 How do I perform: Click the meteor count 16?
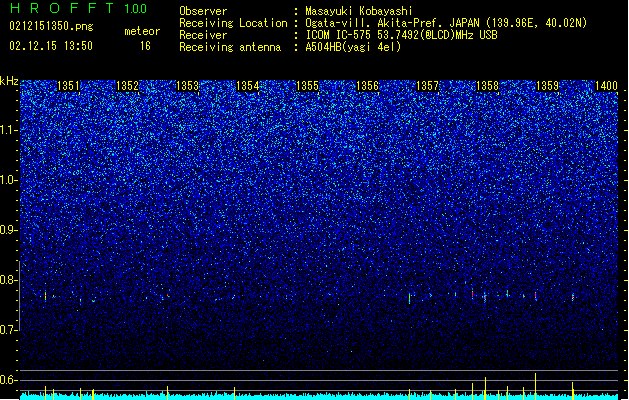pos(145,46)
